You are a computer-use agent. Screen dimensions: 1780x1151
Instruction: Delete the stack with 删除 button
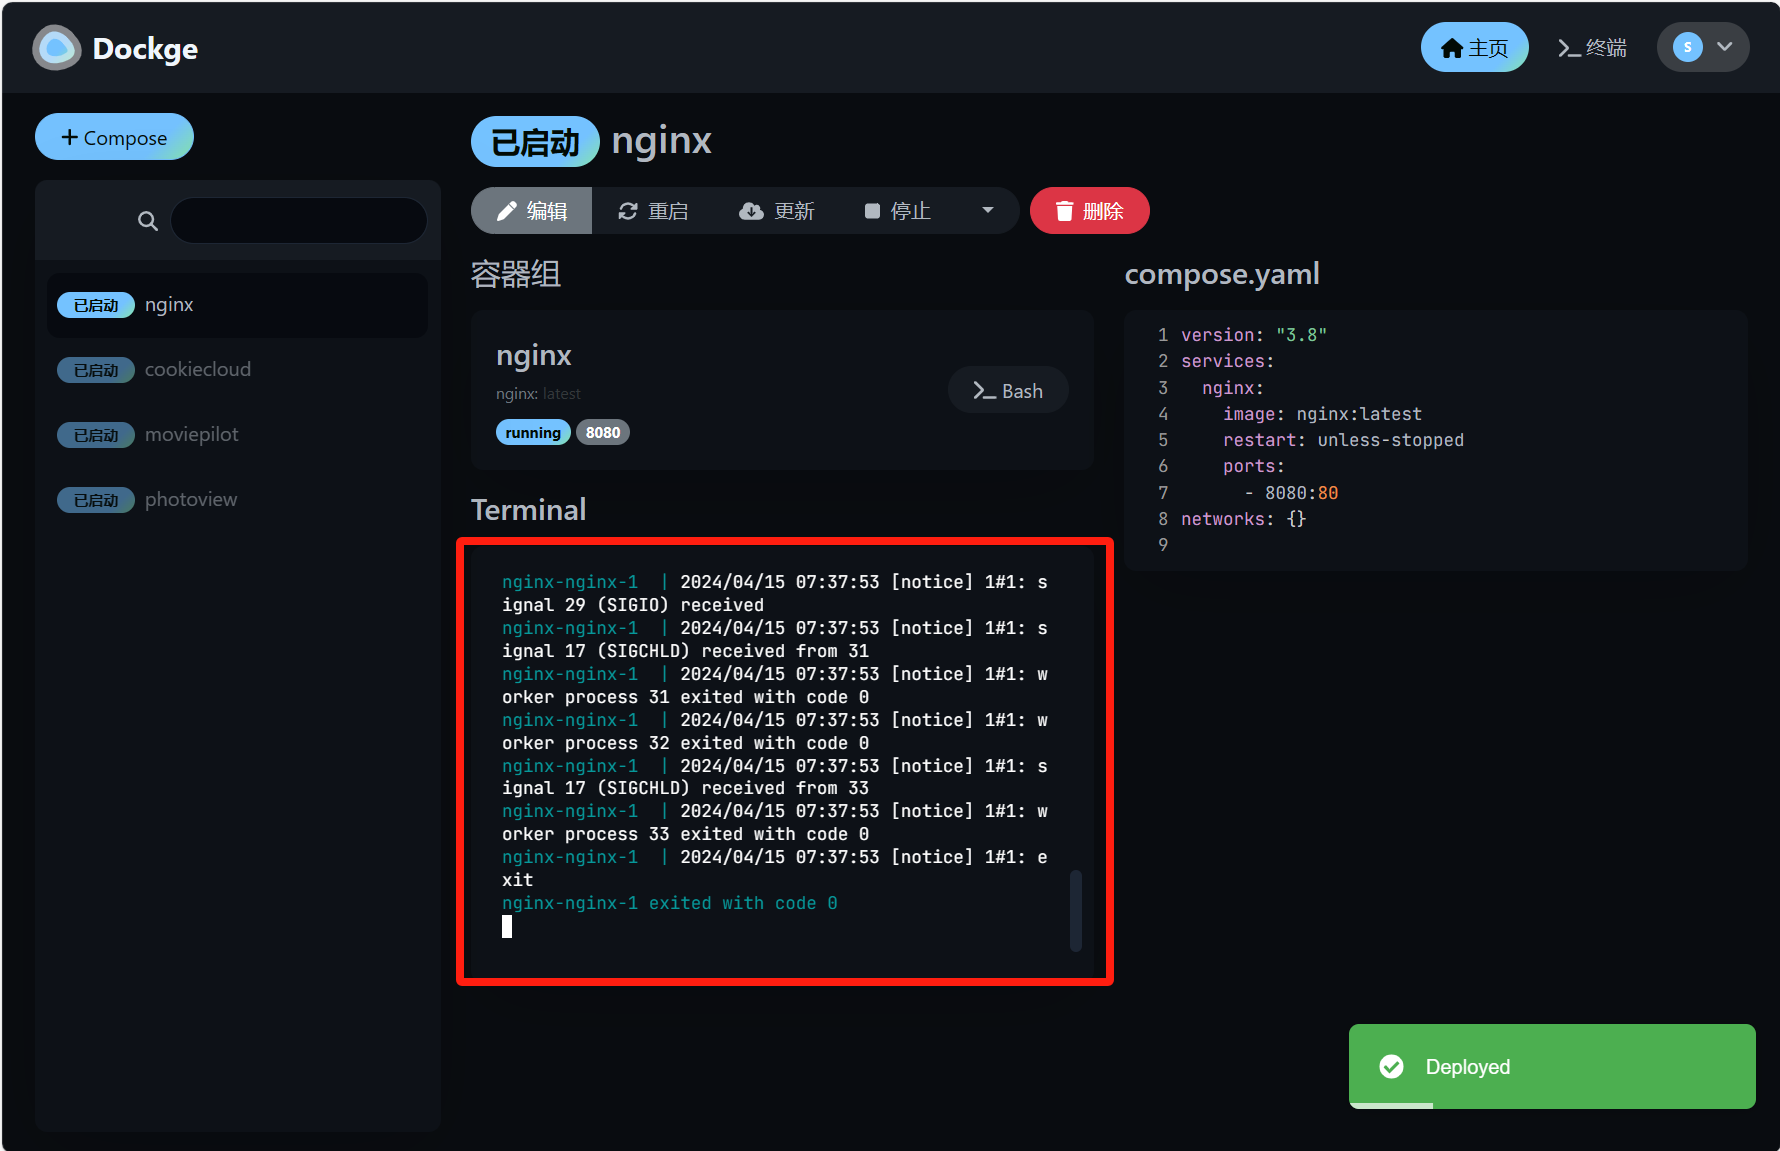[x=1089, y=211]
